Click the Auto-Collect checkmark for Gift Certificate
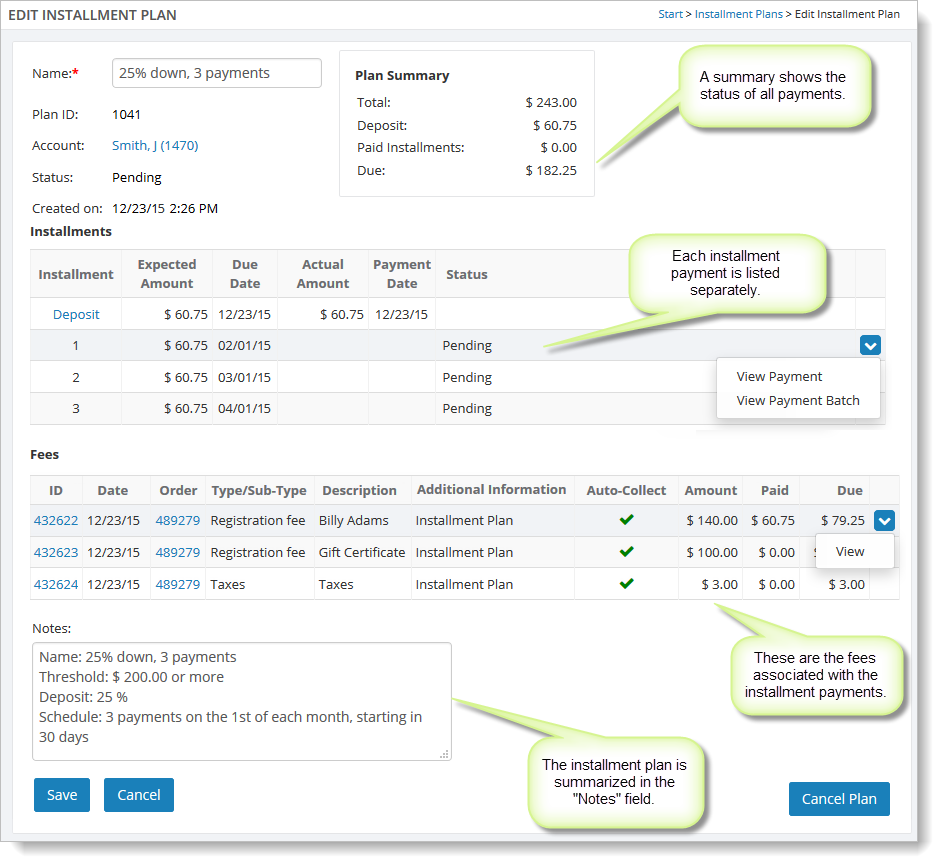The image size is (943, 867). [626, 552]
